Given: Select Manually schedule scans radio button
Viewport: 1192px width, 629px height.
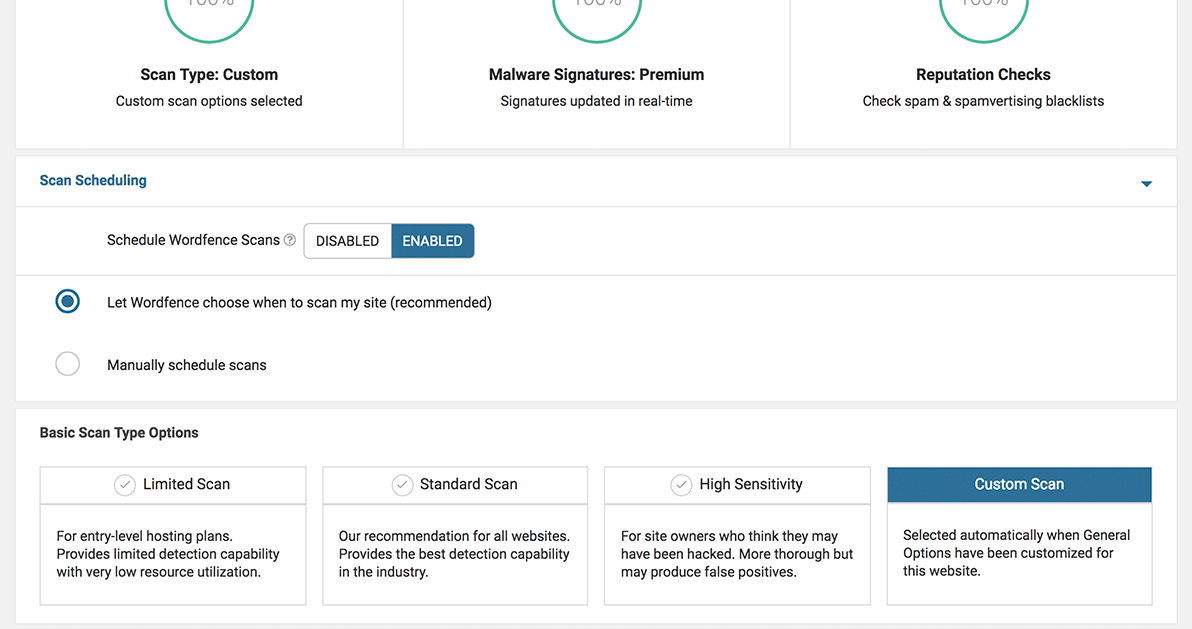Looking at the screenshot, I should click(68, 364).
